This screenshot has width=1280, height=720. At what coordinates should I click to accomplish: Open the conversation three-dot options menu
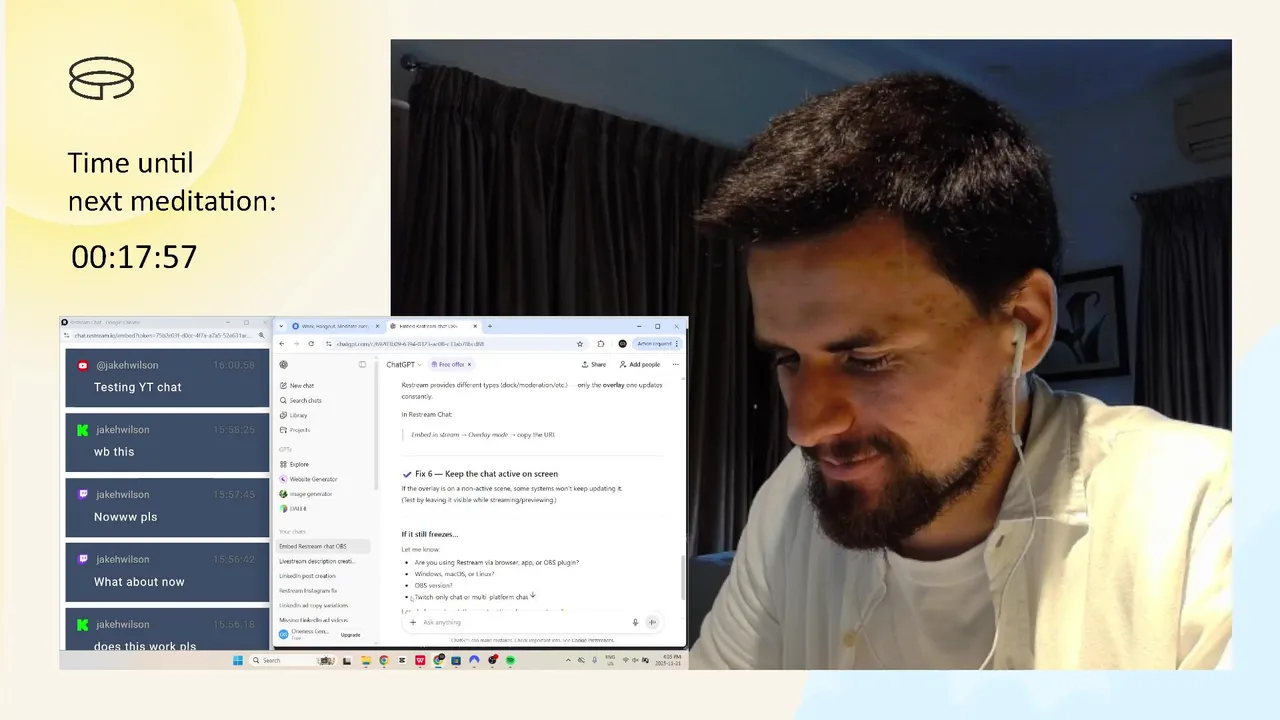click(x=675, y=365)
